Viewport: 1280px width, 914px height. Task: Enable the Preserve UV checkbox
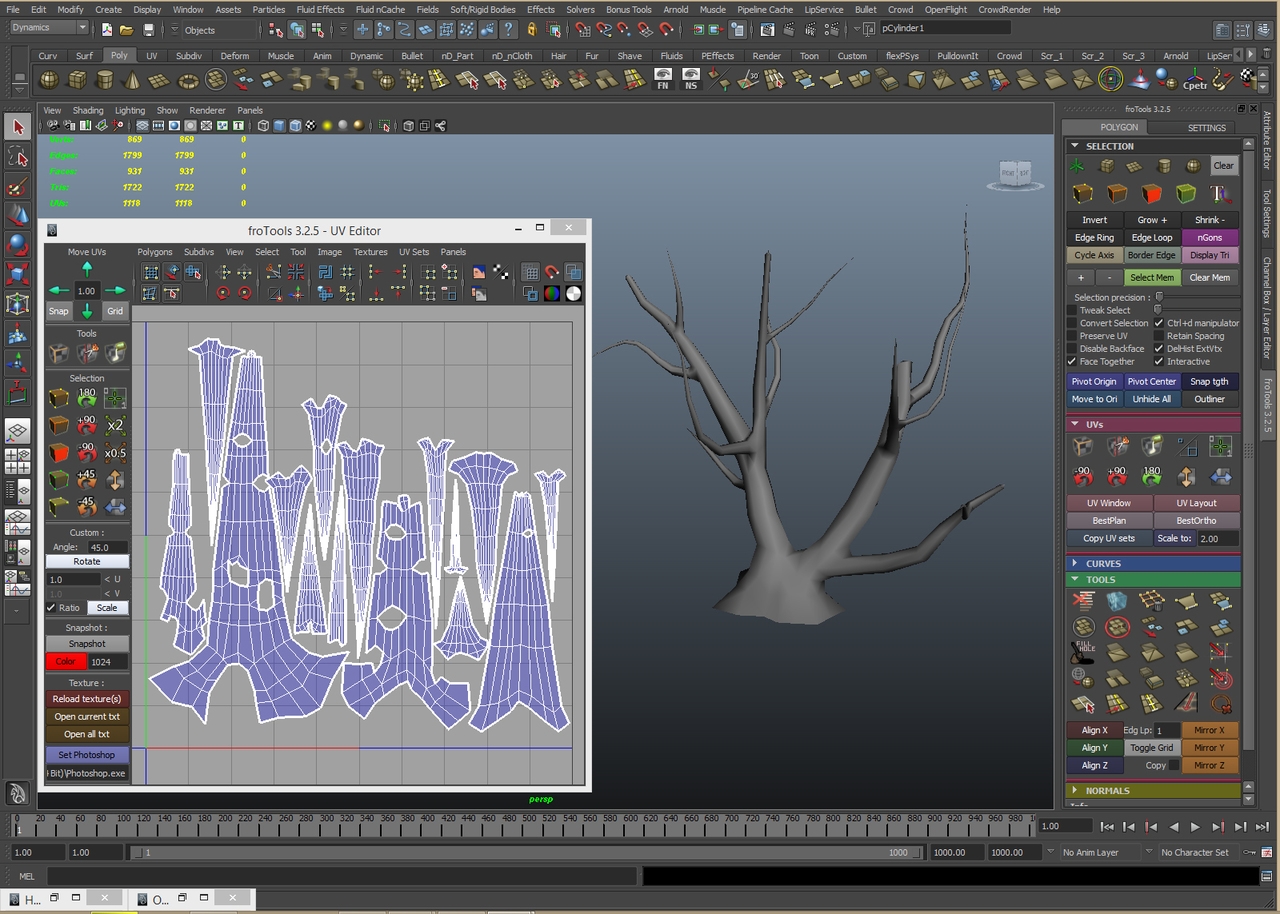1073,336
